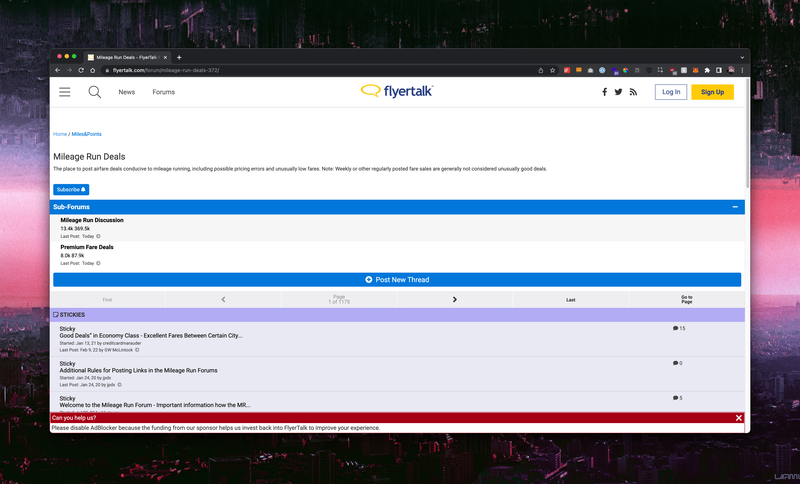Open FlyerTalk's Twitter bird icon
This screenshot has height=484, width=800.
618,92
